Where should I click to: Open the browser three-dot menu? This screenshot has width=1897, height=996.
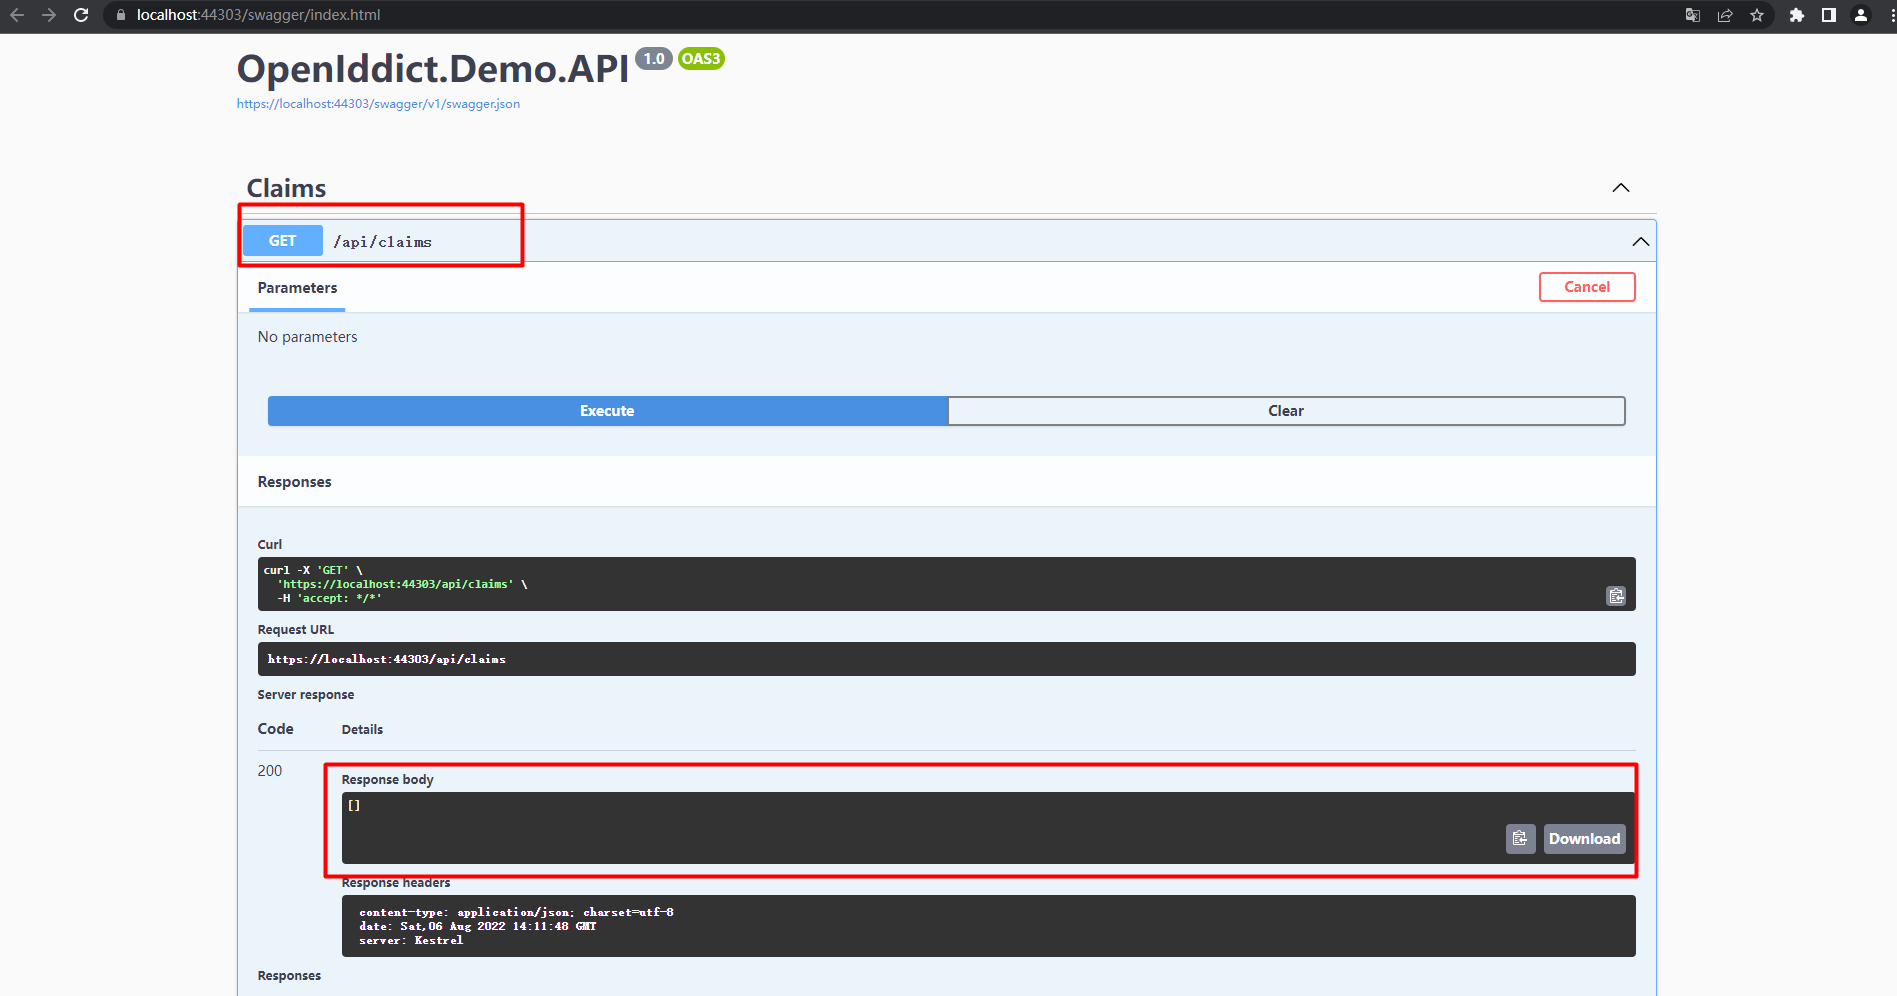(1890, 15)
